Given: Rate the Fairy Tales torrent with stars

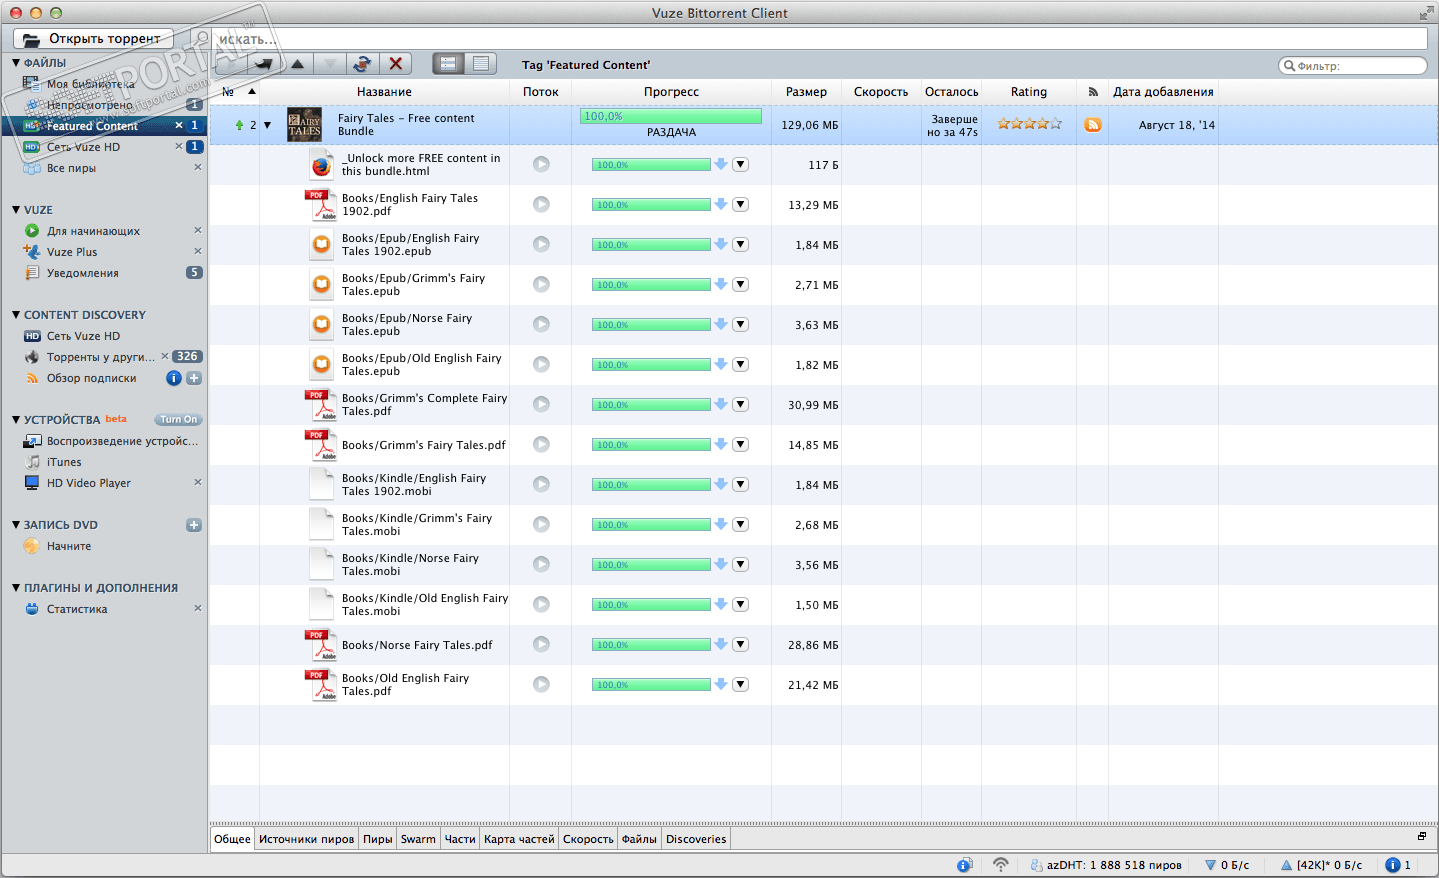Looking at the screenshot, I should coord(1029,124).
